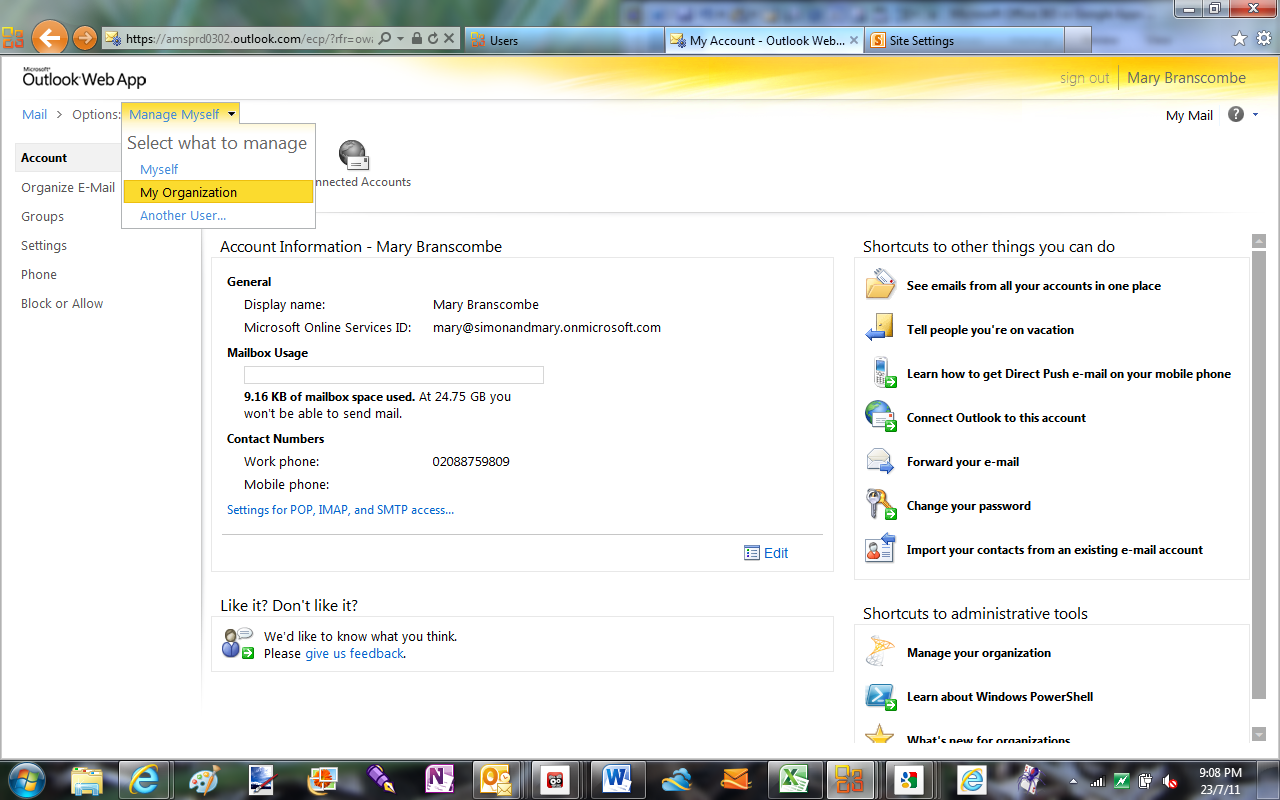Click the Import your contacts icon
This screenshot has width=1280, height=800.
point(880,549)
